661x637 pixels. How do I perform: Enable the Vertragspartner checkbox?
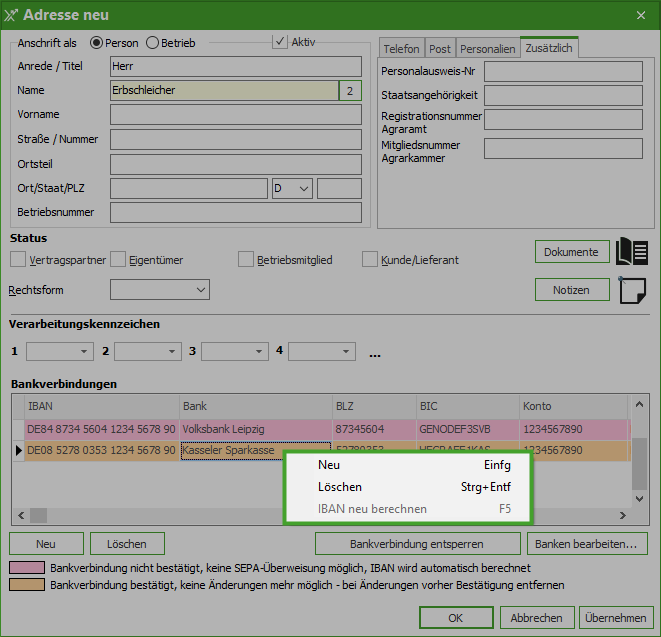click(x=18, y=260)
